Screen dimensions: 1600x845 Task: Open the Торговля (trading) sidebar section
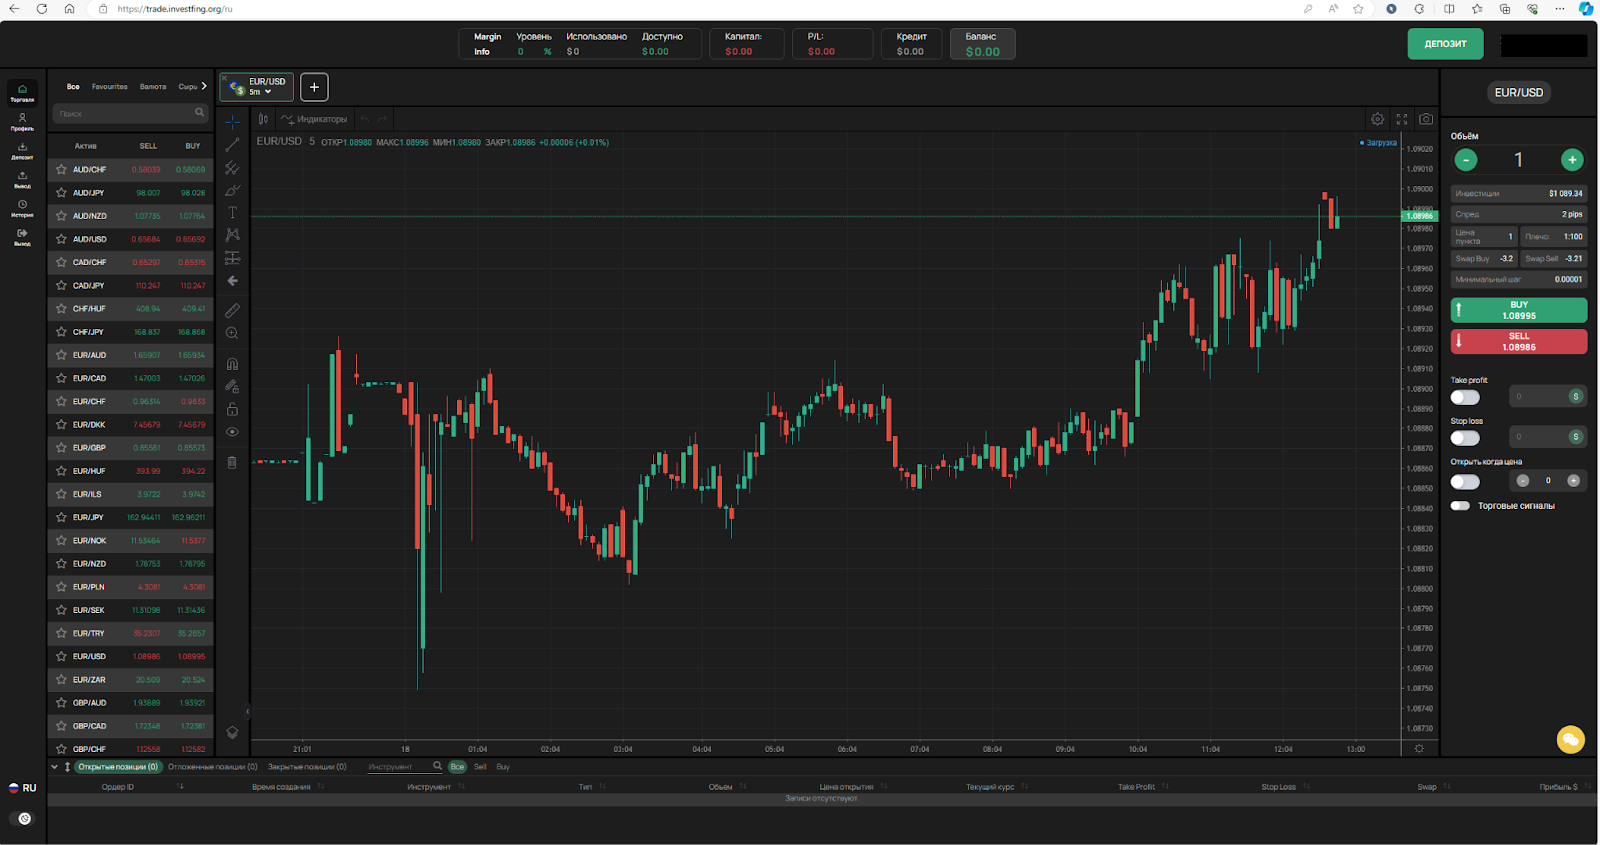pyautogui.click(x=22, y=92)
